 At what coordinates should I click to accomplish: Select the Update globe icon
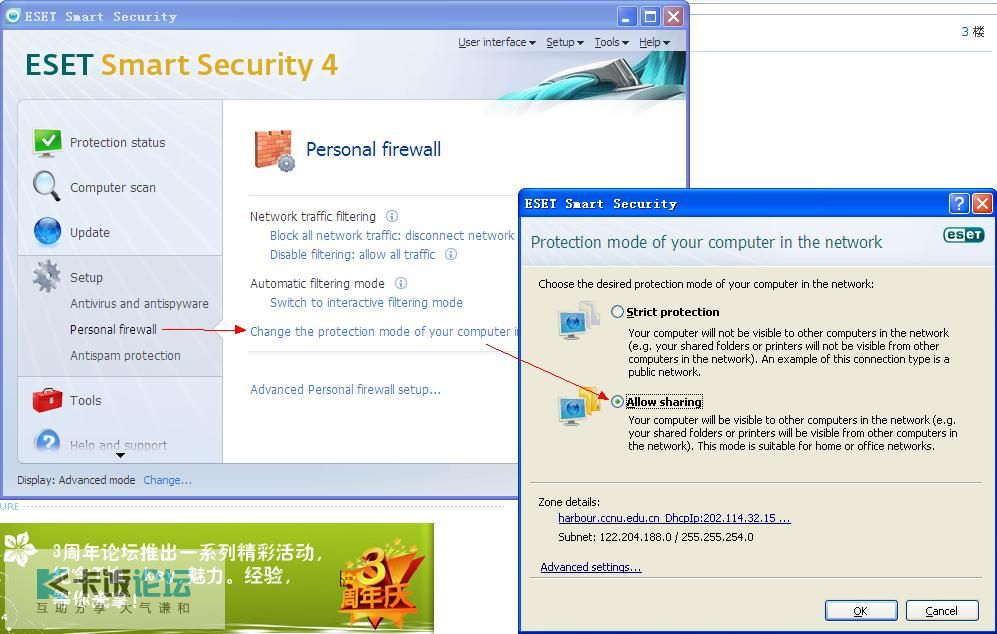click(47, 231)
